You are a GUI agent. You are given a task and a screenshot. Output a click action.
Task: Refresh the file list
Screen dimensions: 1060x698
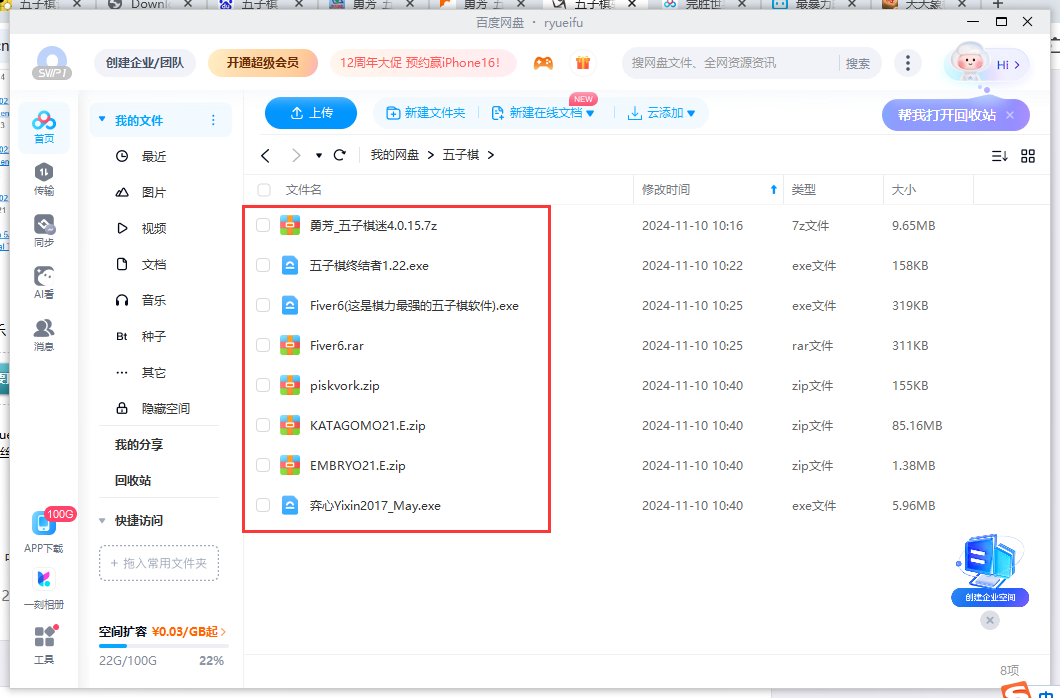click(340, 155)
